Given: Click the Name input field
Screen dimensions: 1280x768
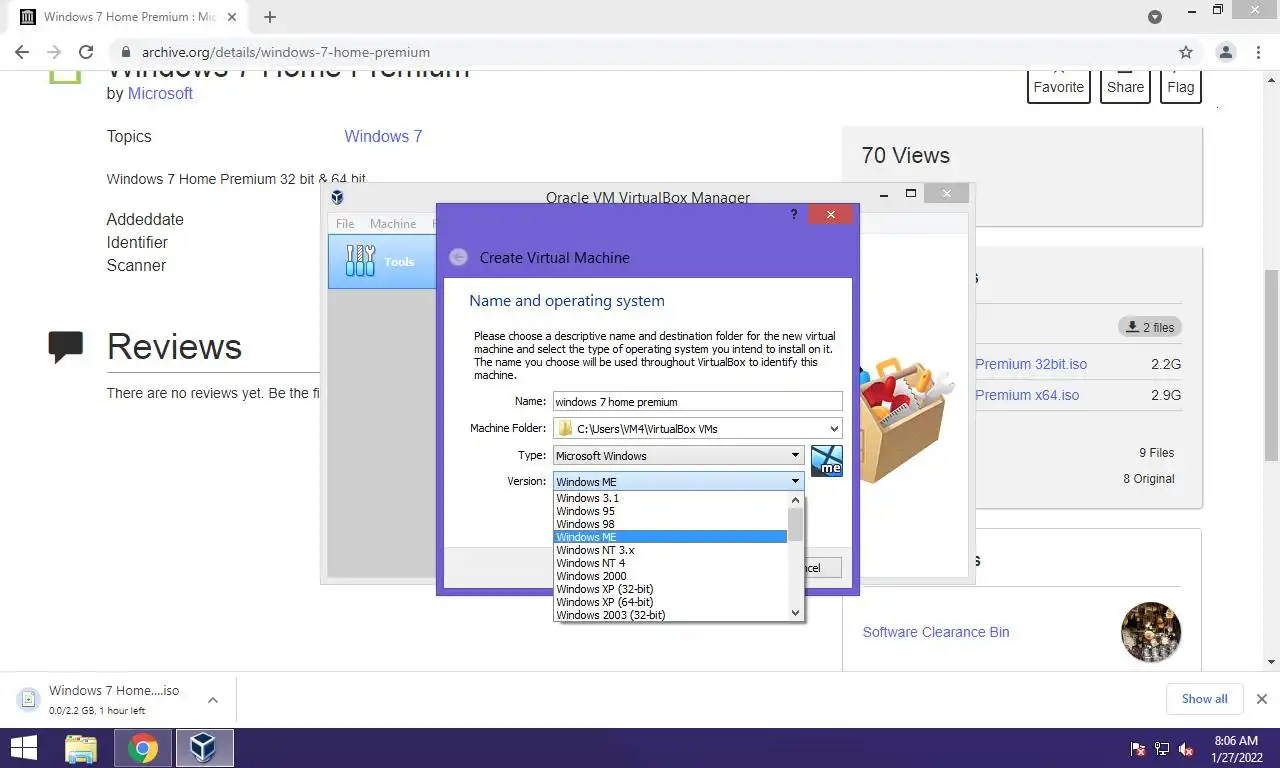Looking at the screenshot, I should point(698,401).
